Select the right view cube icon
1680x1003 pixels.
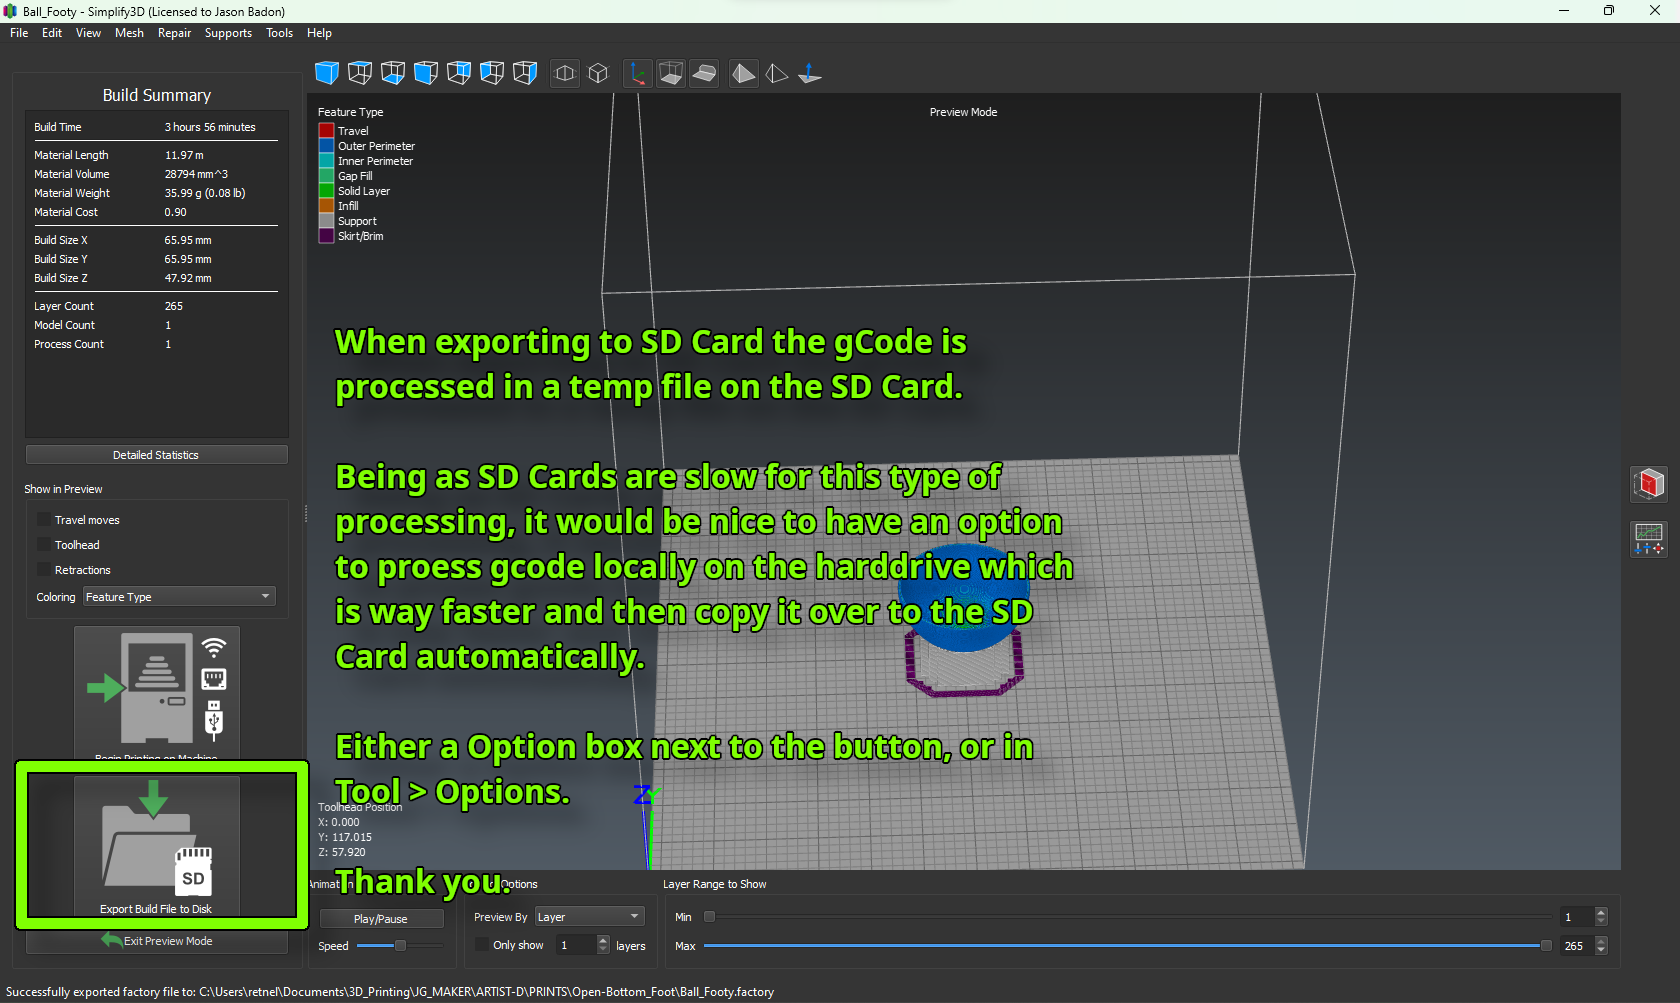[525, 73]
